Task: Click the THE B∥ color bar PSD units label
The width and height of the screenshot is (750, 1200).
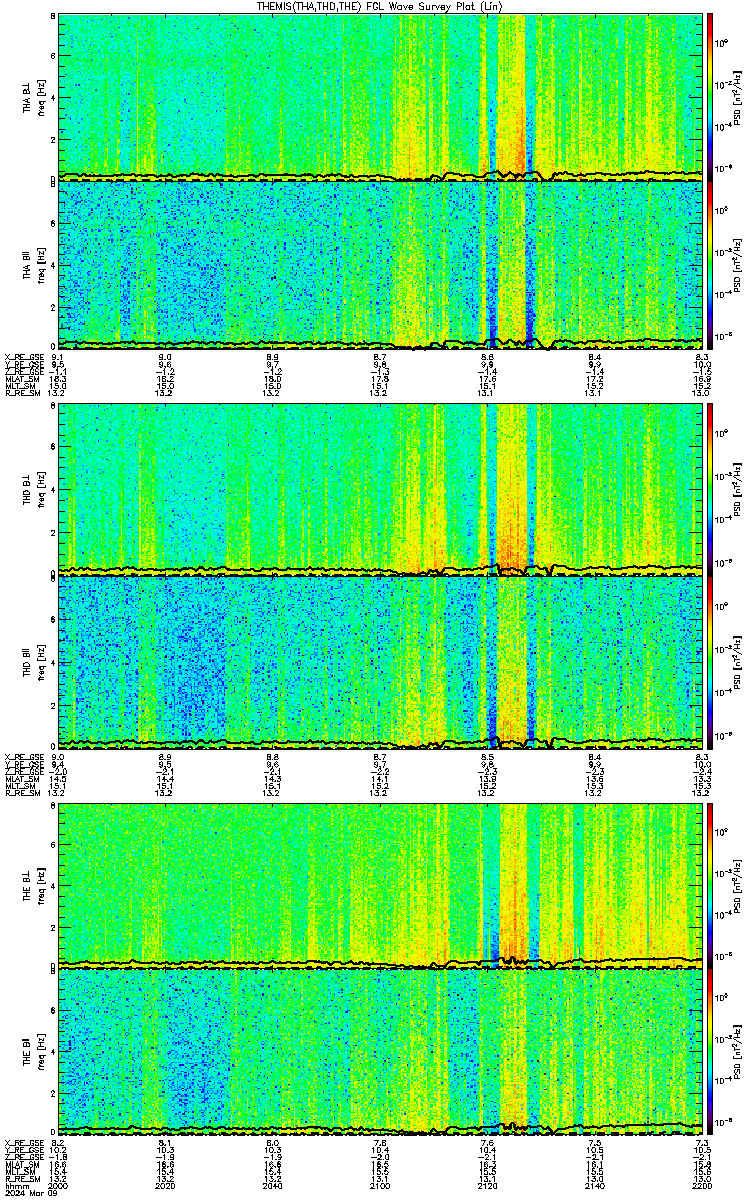Action: click(738, 1051)
